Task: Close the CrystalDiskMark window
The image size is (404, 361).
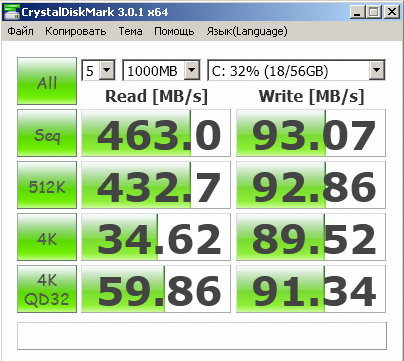Action: click(392, 13)
